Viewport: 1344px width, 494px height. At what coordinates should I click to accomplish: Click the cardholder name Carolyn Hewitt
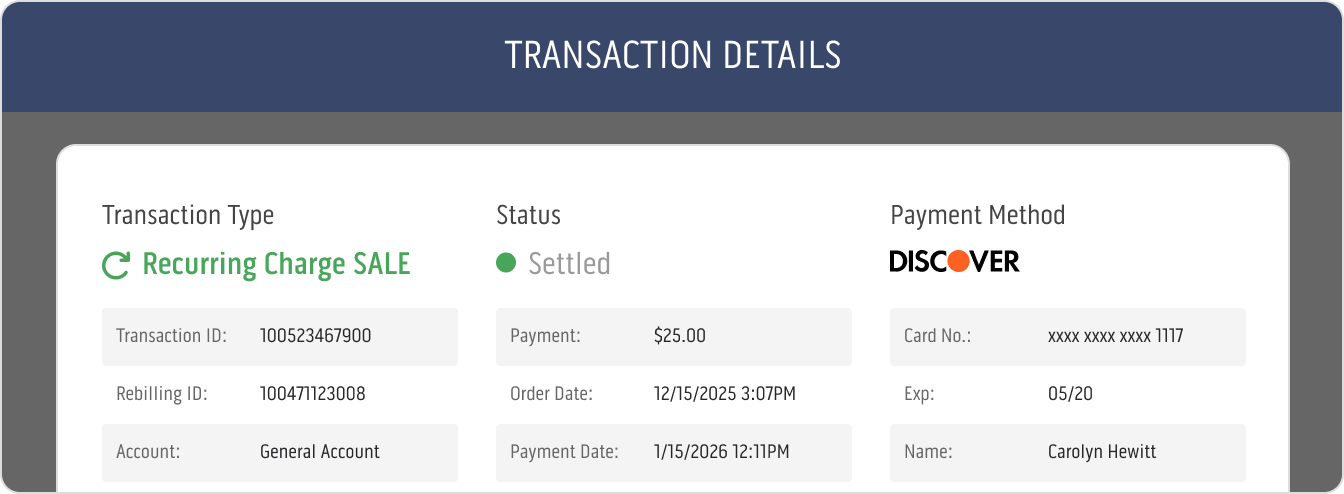point(1101,452)
